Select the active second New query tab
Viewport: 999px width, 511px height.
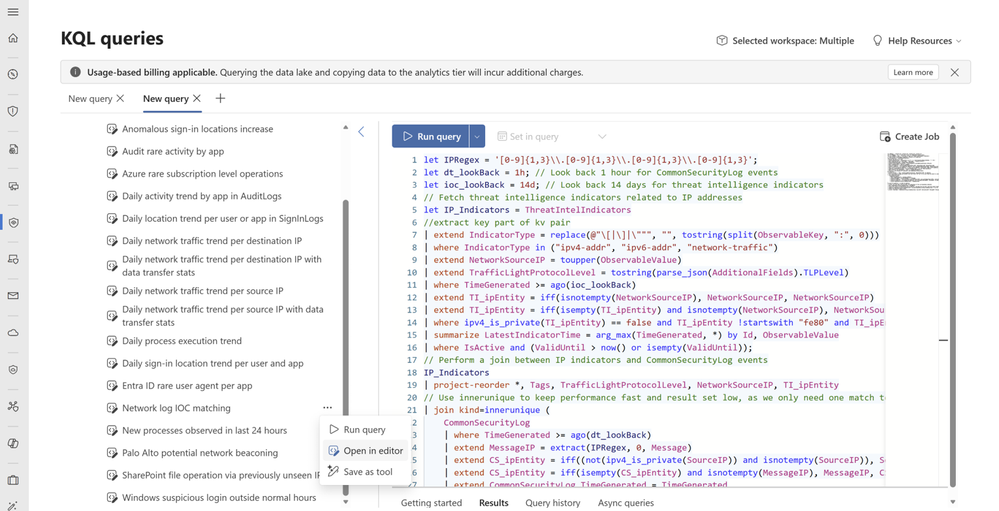[x=166, y=99]
